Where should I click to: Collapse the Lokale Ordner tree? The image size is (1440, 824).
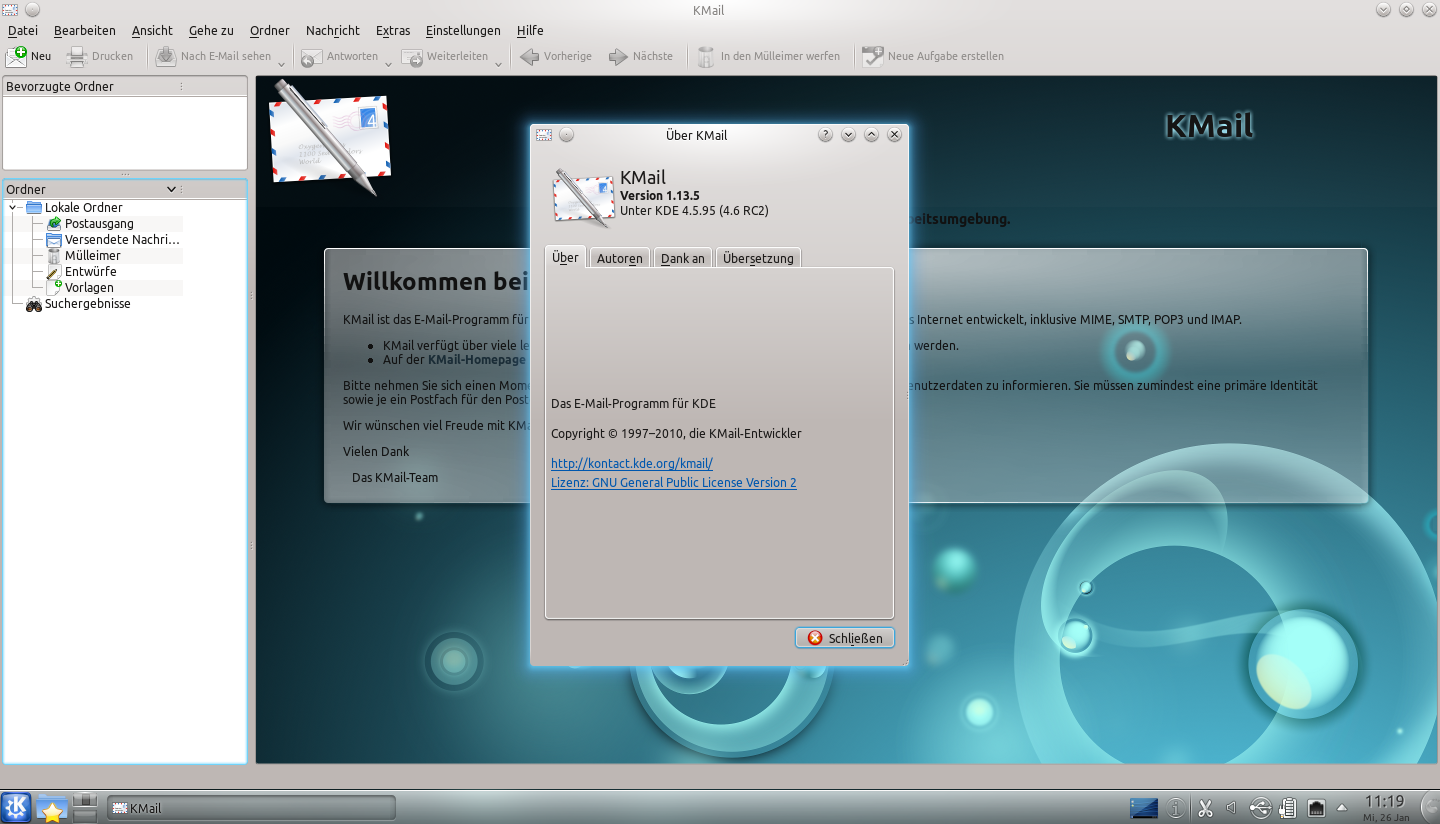pyautogui.click(x=14, y=207)
